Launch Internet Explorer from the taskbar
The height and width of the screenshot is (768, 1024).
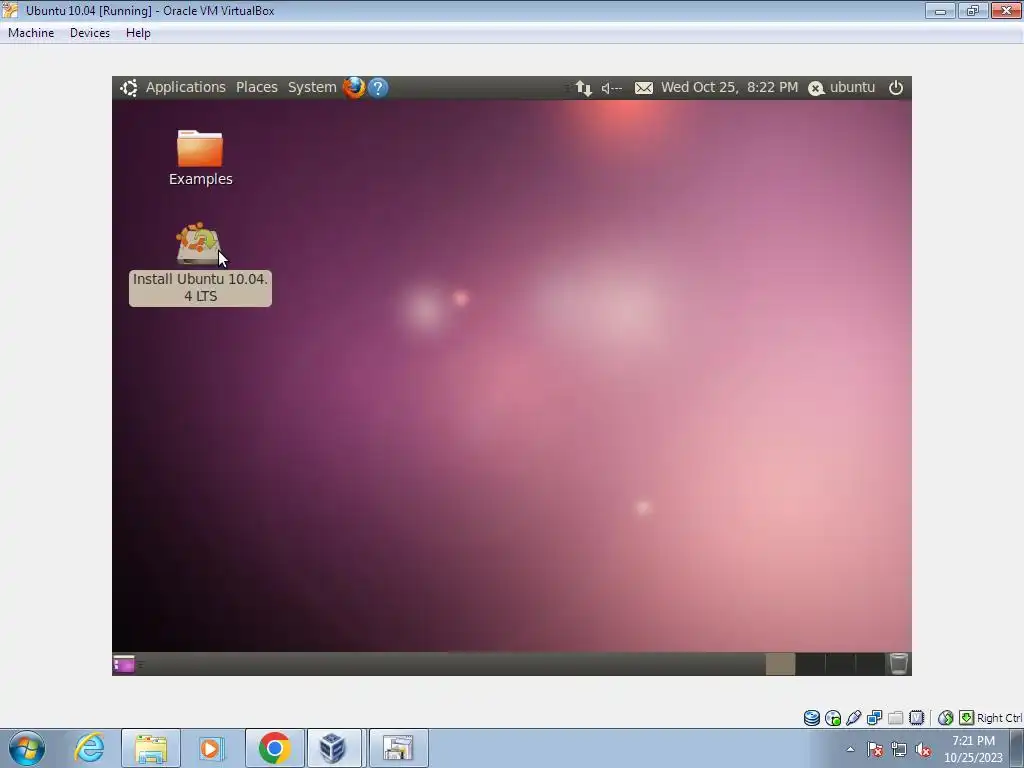pos(89,748)
